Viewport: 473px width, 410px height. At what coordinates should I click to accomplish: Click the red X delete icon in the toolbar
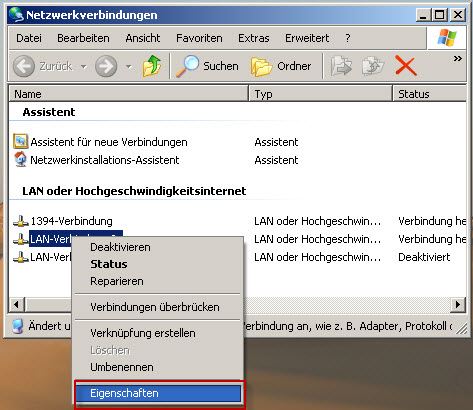[405, 66]
